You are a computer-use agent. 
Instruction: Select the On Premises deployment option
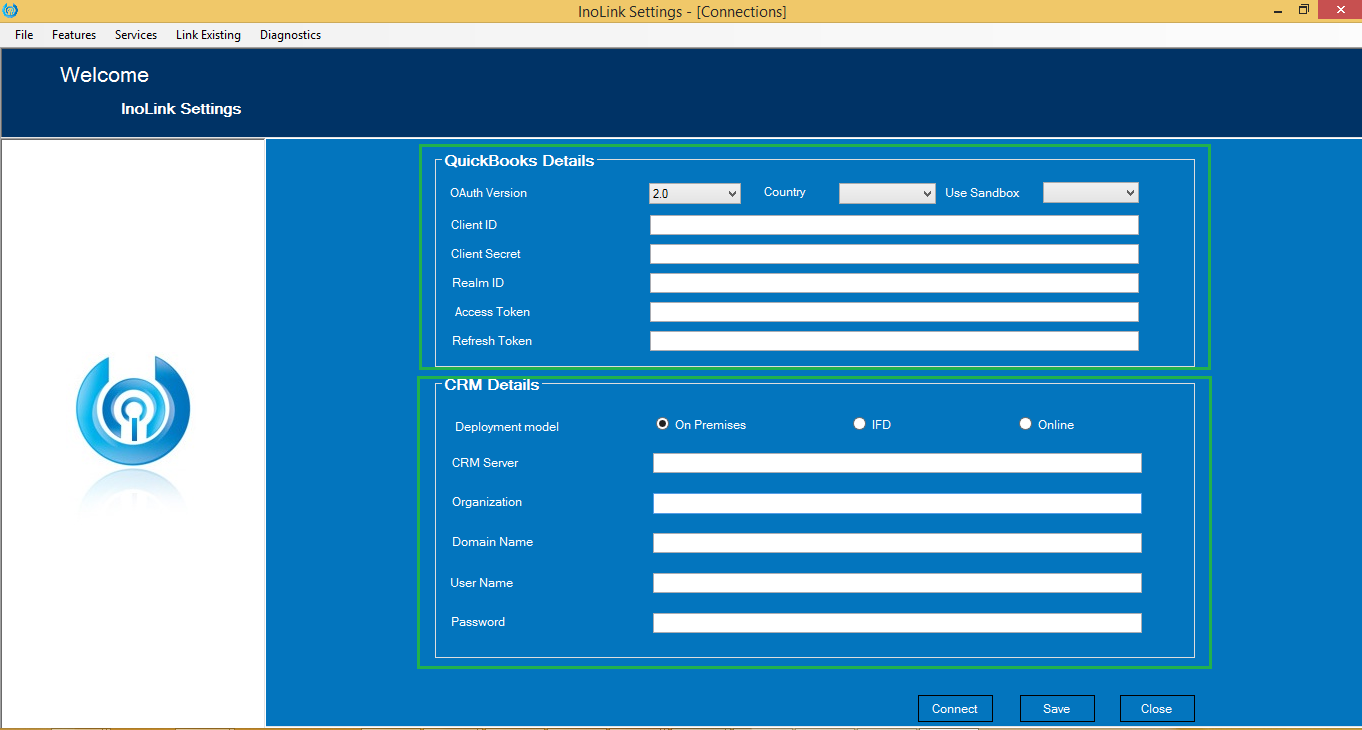tap(662, 424)
